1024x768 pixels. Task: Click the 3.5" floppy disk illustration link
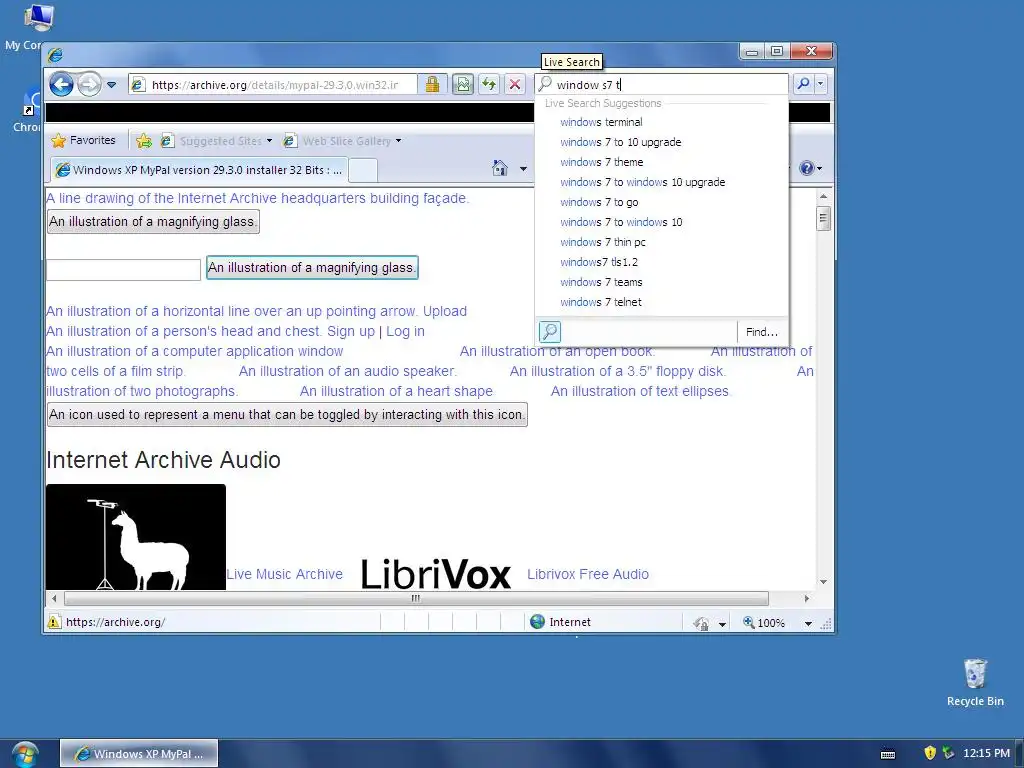click(x=618, y=371)
